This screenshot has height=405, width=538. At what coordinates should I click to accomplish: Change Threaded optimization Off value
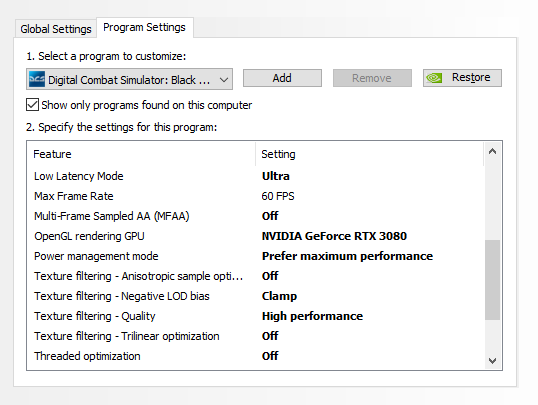[x=270, y=356]
